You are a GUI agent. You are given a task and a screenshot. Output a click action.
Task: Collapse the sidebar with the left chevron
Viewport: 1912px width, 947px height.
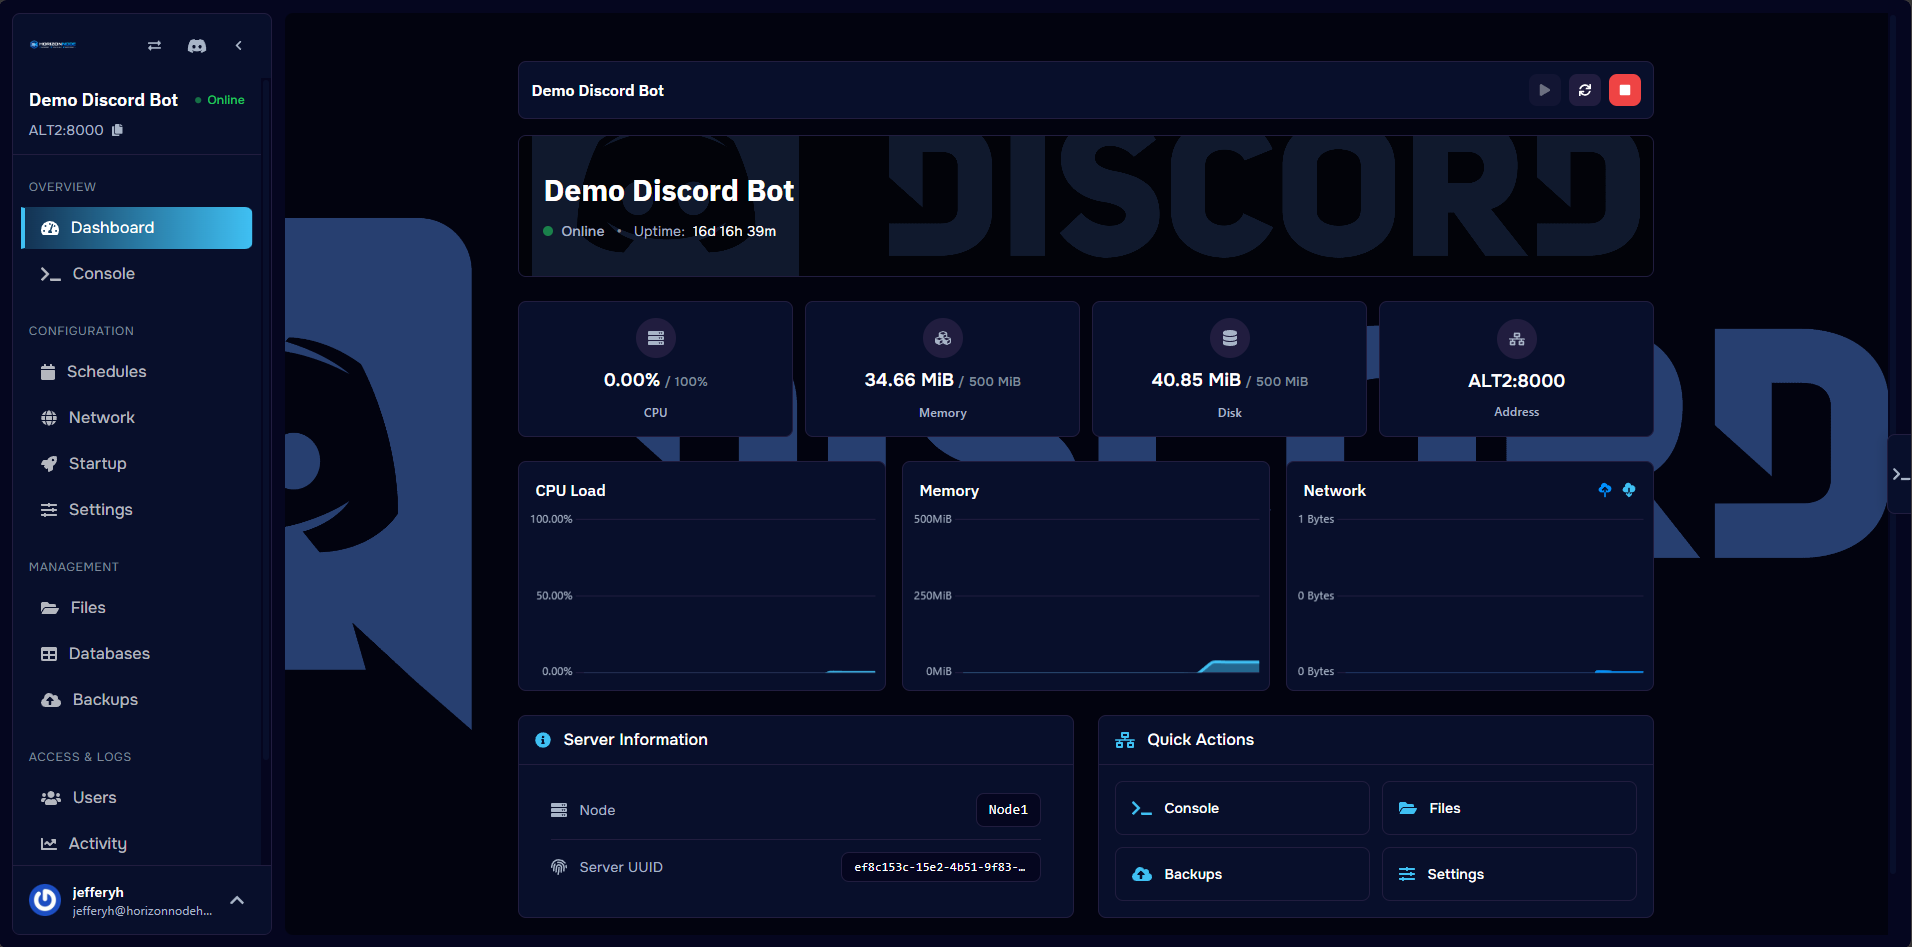tap(238, 46)
